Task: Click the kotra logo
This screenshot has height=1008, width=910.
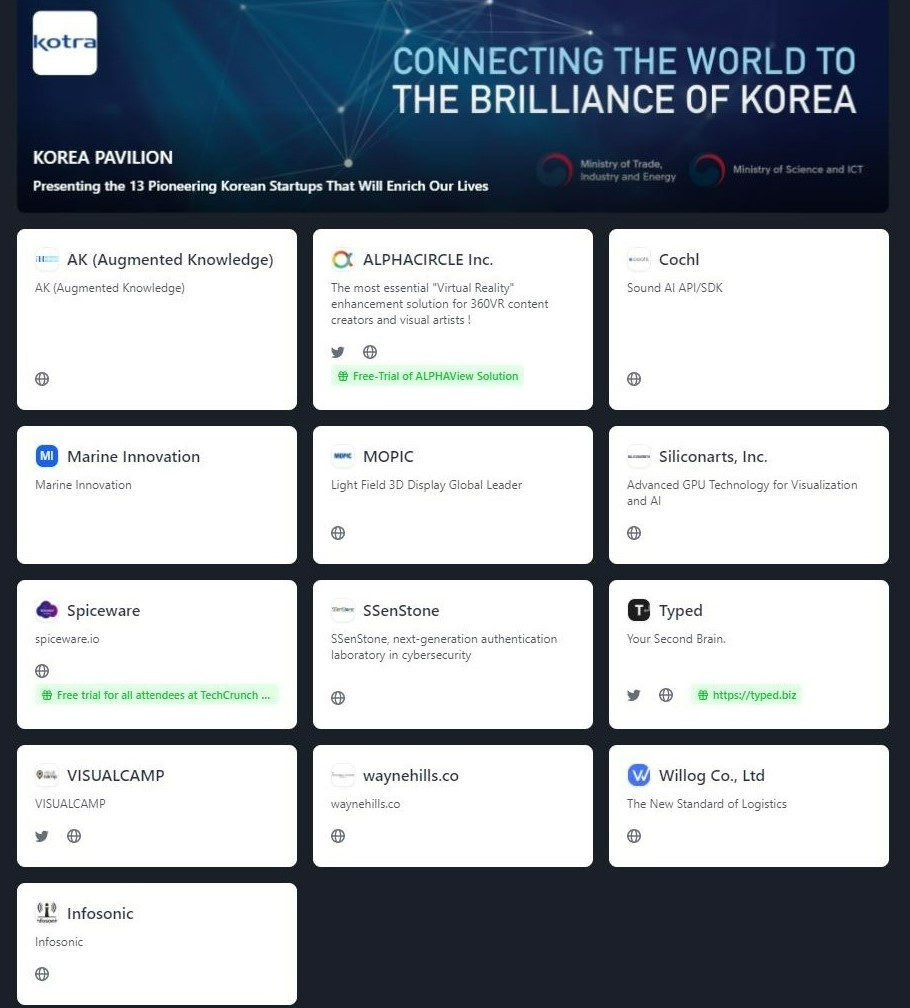Action: (65, 43)
